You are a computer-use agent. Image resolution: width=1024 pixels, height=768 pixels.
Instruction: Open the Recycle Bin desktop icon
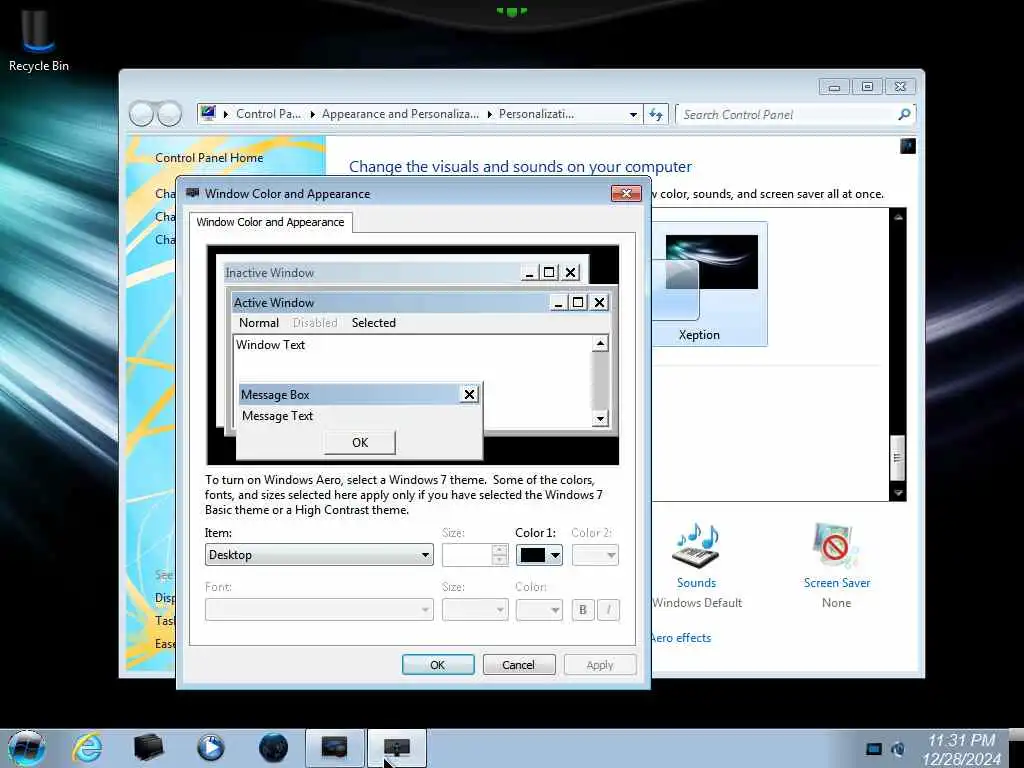(38, 39)
